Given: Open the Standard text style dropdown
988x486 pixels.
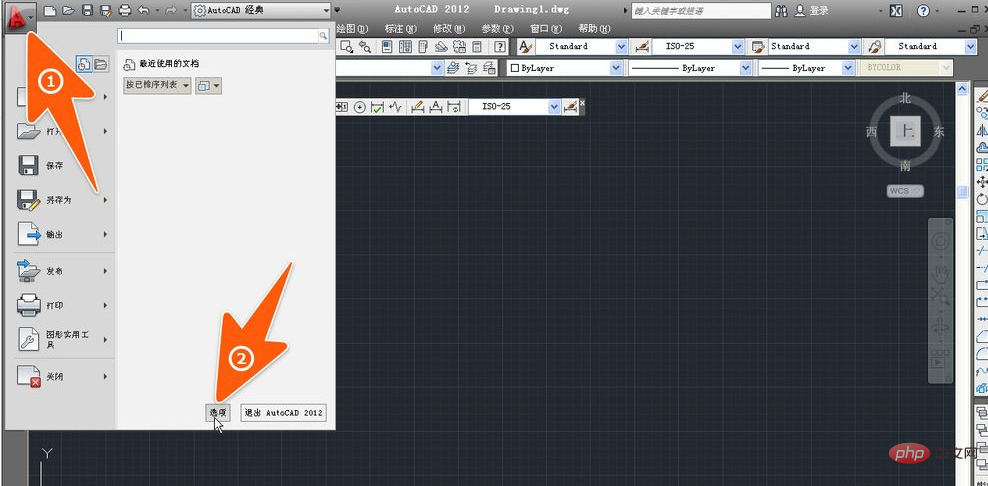Looking at the screenshot, I should click(621, 47).
